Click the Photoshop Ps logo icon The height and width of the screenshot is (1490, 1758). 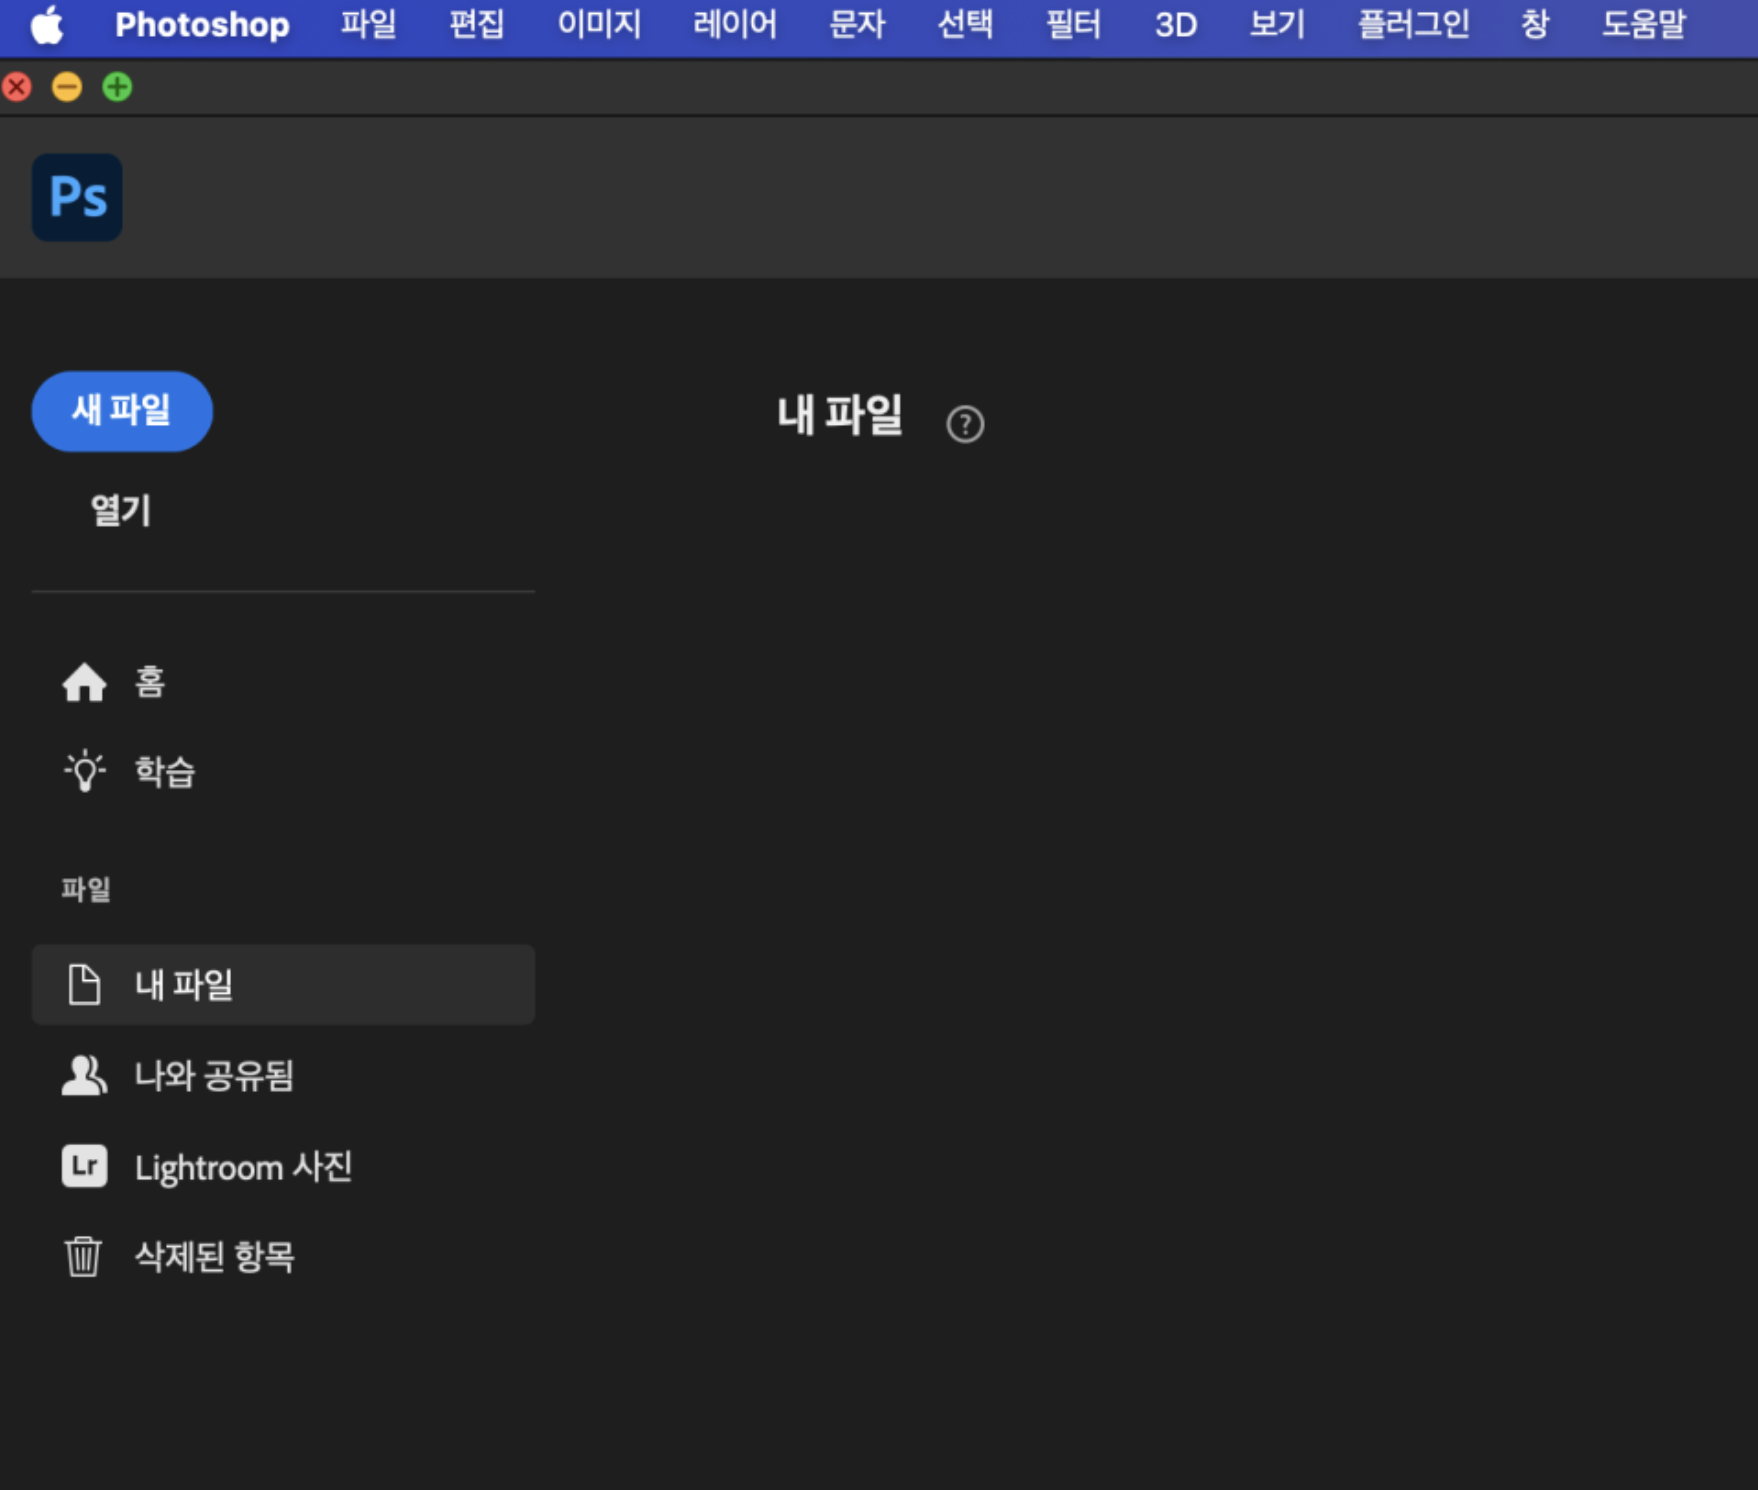click(x=77, y=197)
